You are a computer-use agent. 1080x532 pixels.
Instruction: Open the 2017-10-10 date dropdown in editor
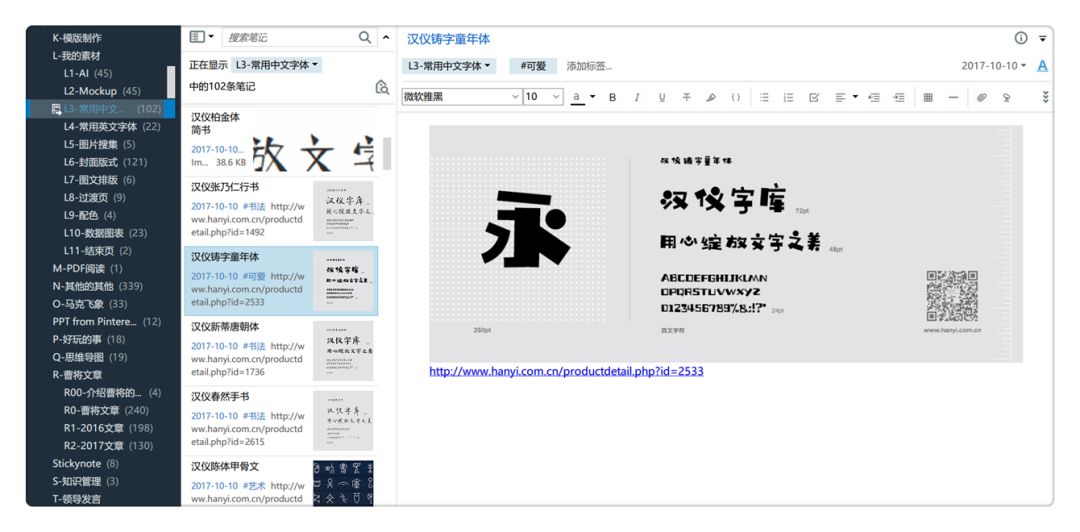(994, 65)
